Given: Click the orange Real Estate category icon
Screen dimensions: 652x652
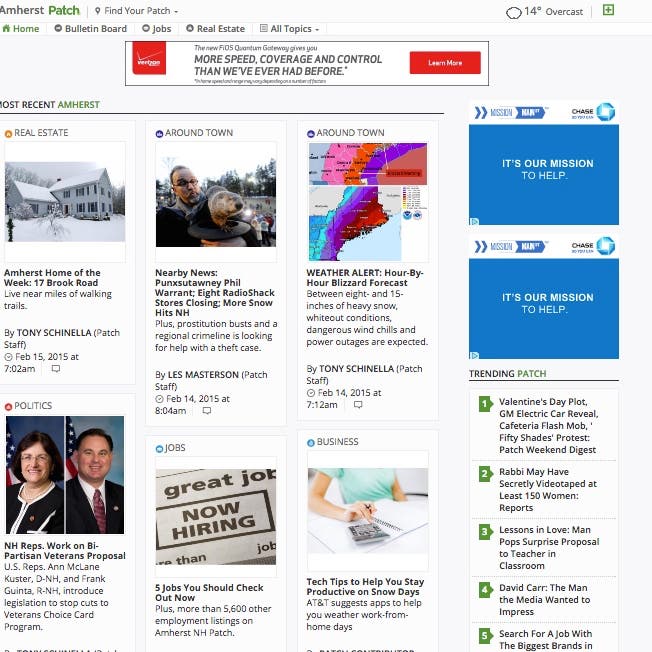Looking at the screenshot, I should (8, 133).
